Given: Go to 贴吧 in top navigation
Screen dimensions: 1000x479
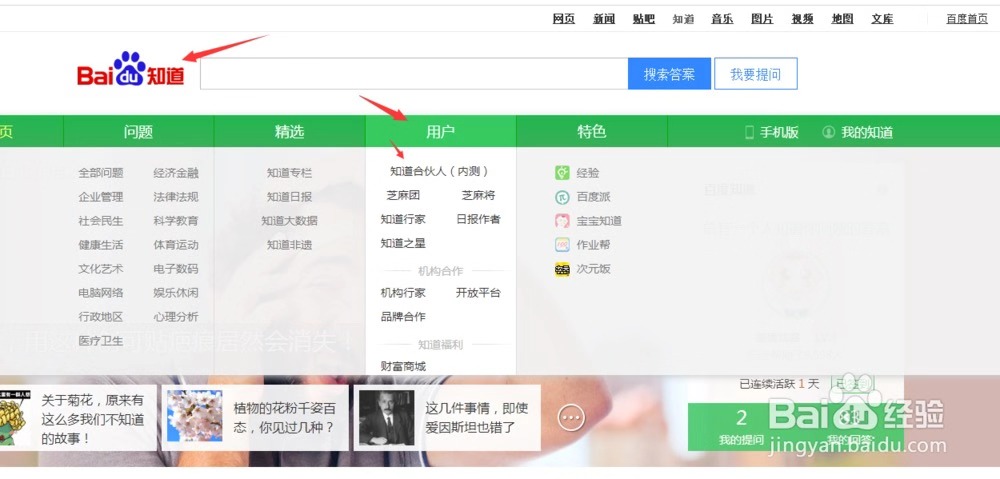Looking at the screenshot, I should coord(643,19).
